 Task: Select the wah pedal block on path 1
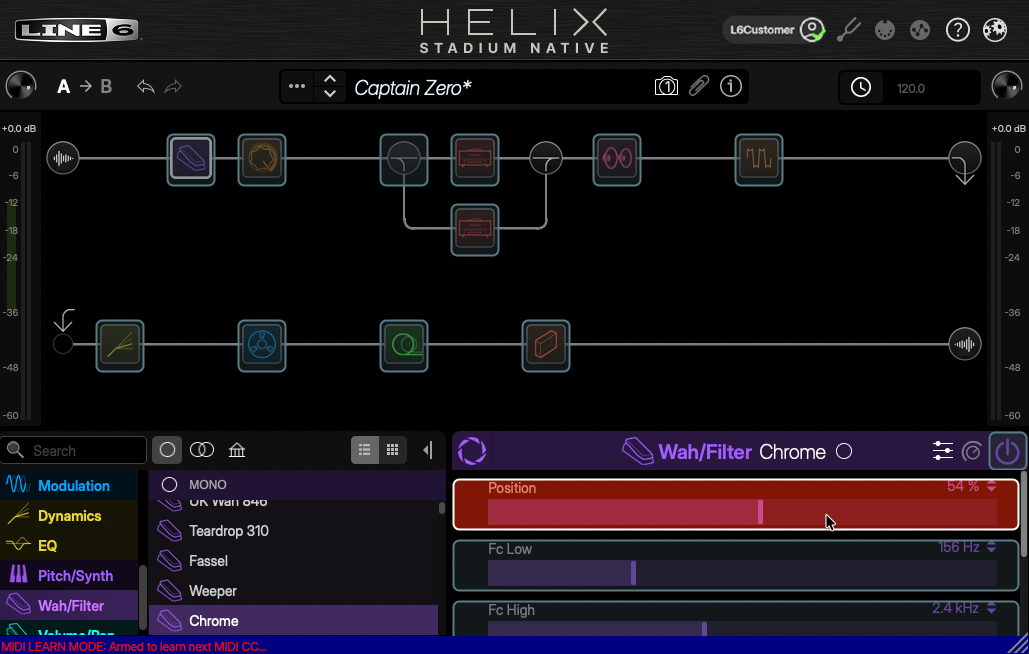[x=191, y=159]
